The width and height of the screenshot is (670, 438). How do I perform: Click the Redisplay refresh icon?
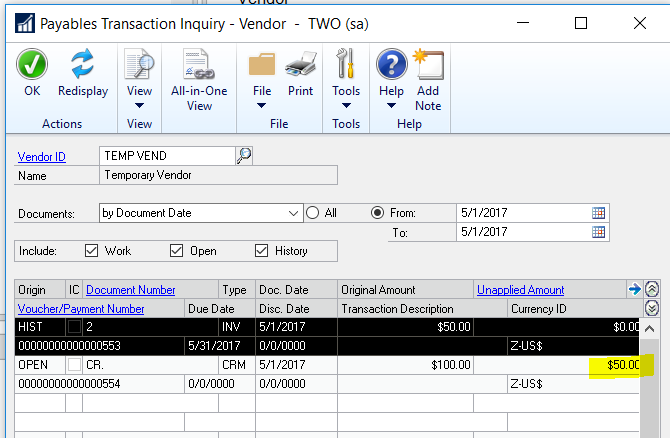[82, 66]
